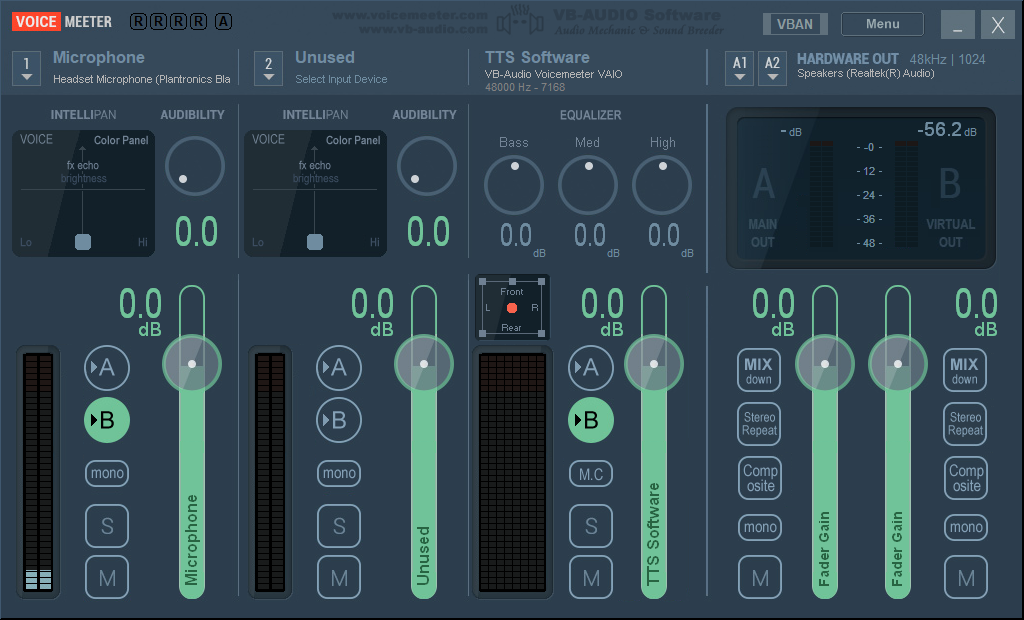Click the Front/Rear panning grid on TTS strip
Image resolution: width=1024 pixels, height=620 pixels.
tap(512, 306)
